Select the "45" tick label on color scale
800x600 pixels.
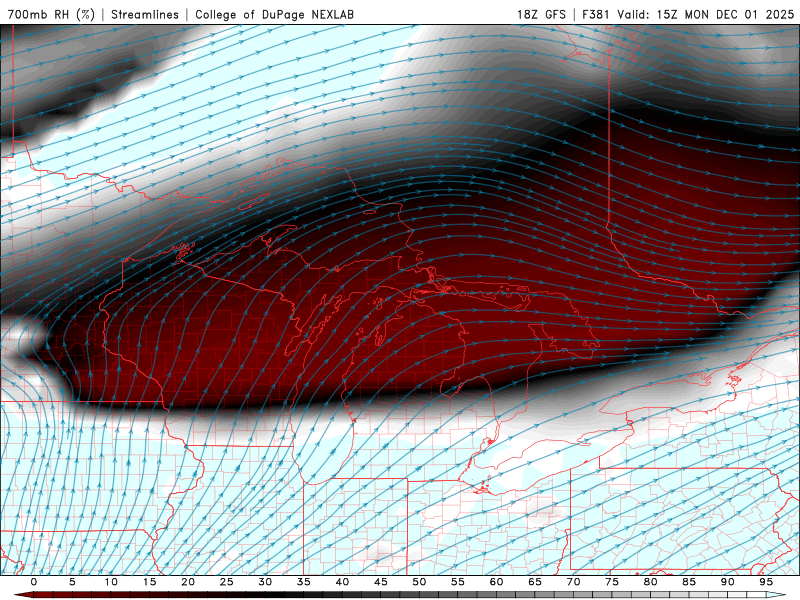(x=381, y=582)
